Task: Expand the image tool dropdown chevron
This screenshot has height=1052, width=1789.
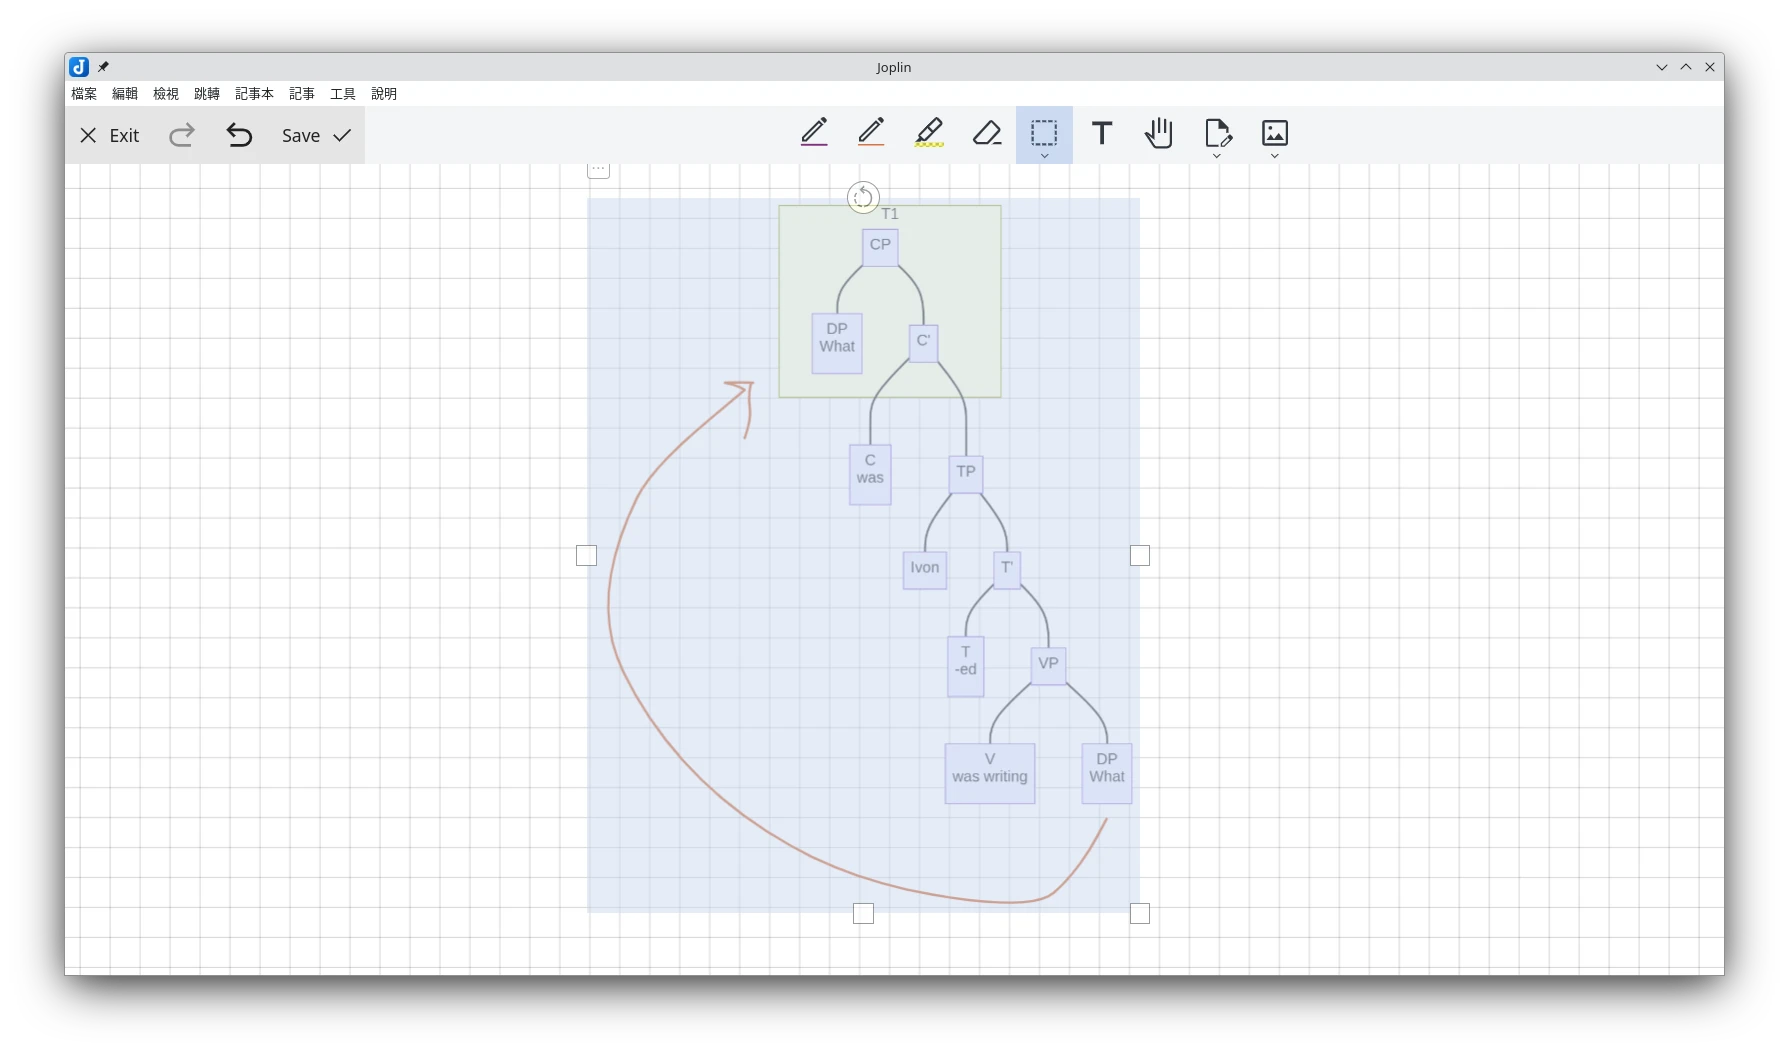Action: tap(1275, 156)
